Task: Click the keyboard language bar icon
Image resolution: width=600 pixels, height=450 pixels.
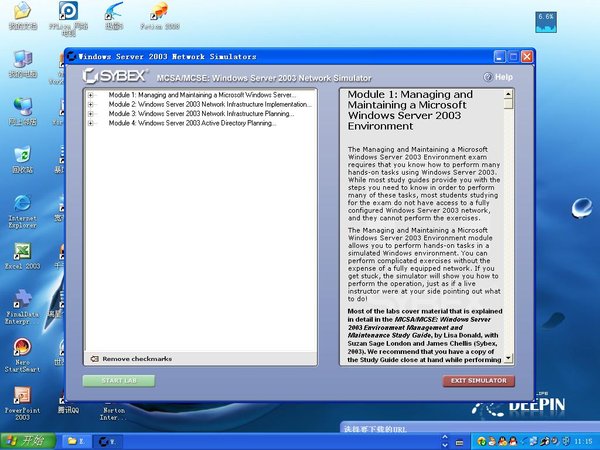Action: [459, 443]
